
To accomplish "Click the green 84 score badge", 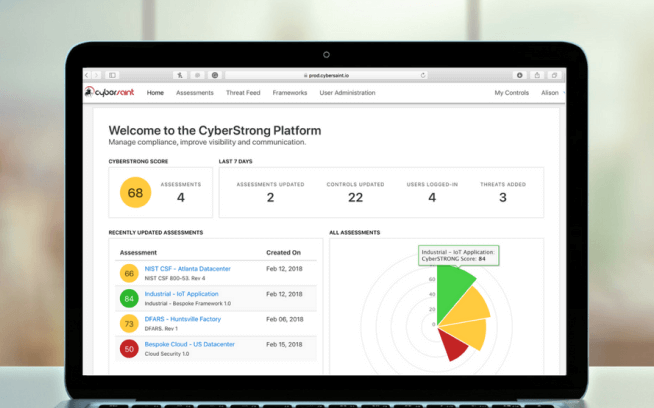I will [129, 298].
